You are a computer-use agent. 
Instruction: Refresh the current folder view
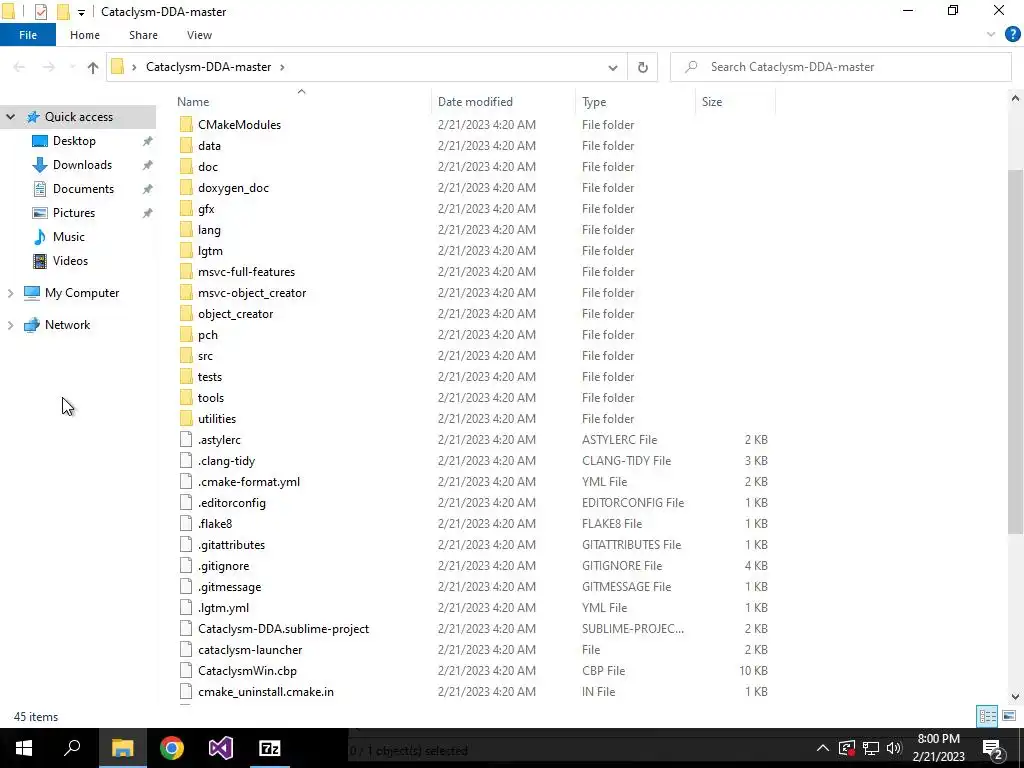(x=643, y=67)
